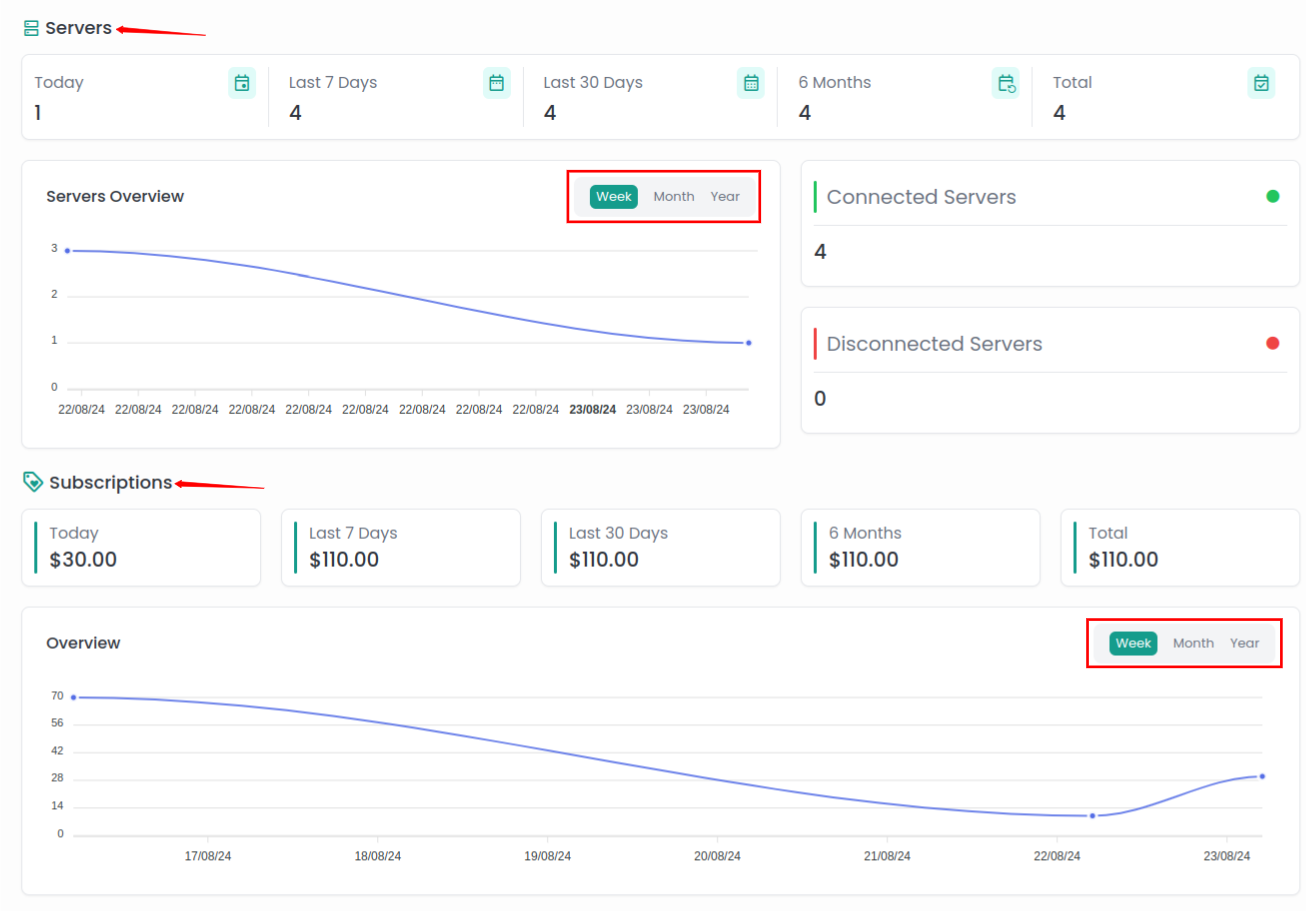Viewport: 1306px width, 911px height.
Task: Open the Subscriptions Last 7 Days card
Action: [x=401, y=548]
